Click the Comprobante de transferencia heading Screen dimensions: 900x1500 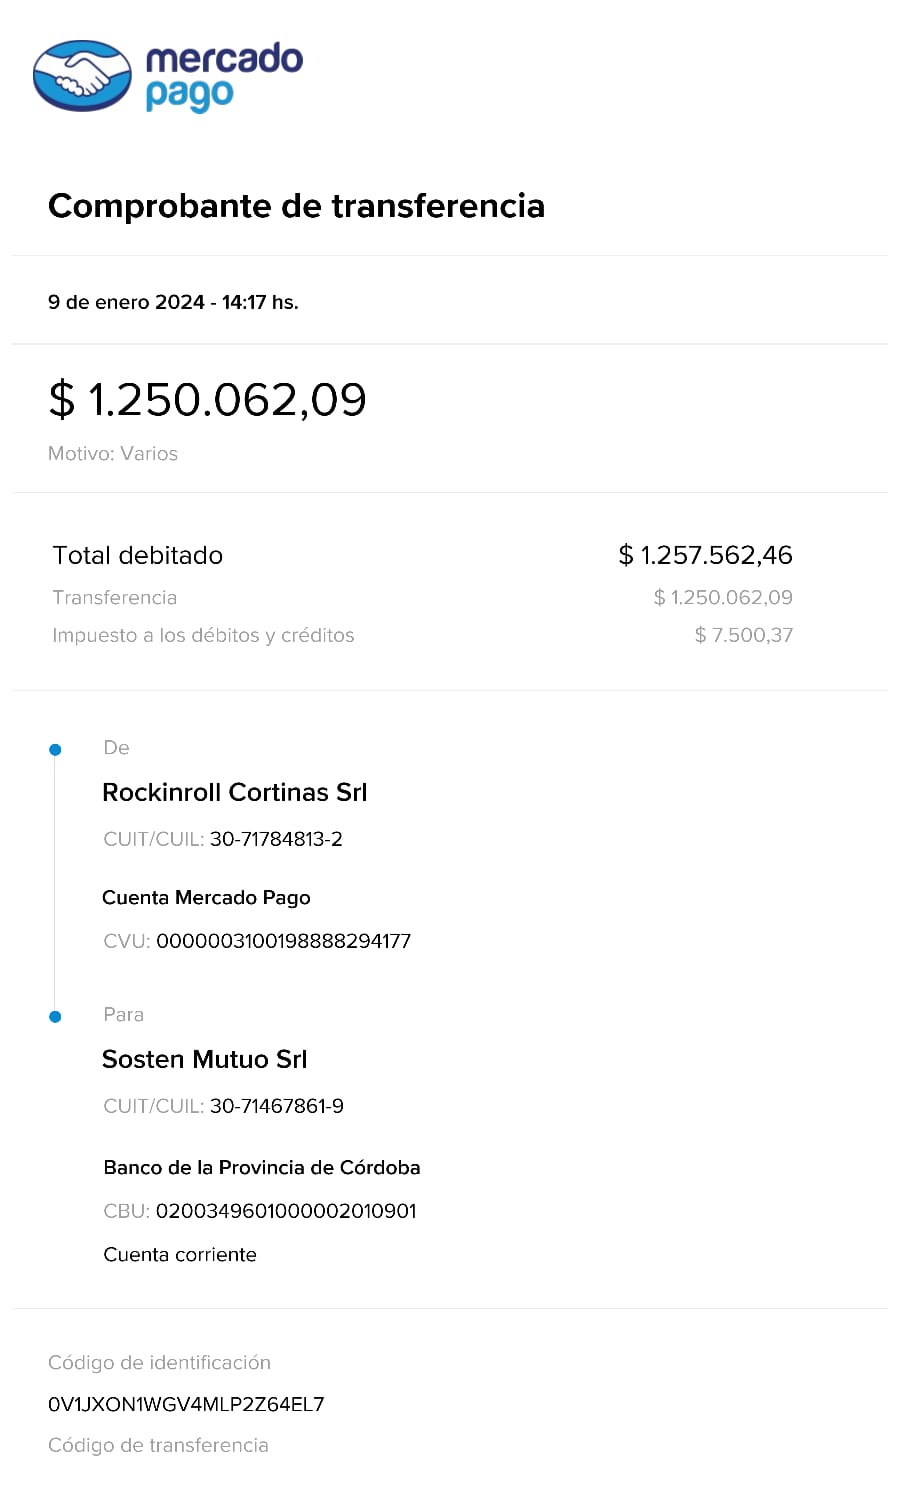click(296, 206)
